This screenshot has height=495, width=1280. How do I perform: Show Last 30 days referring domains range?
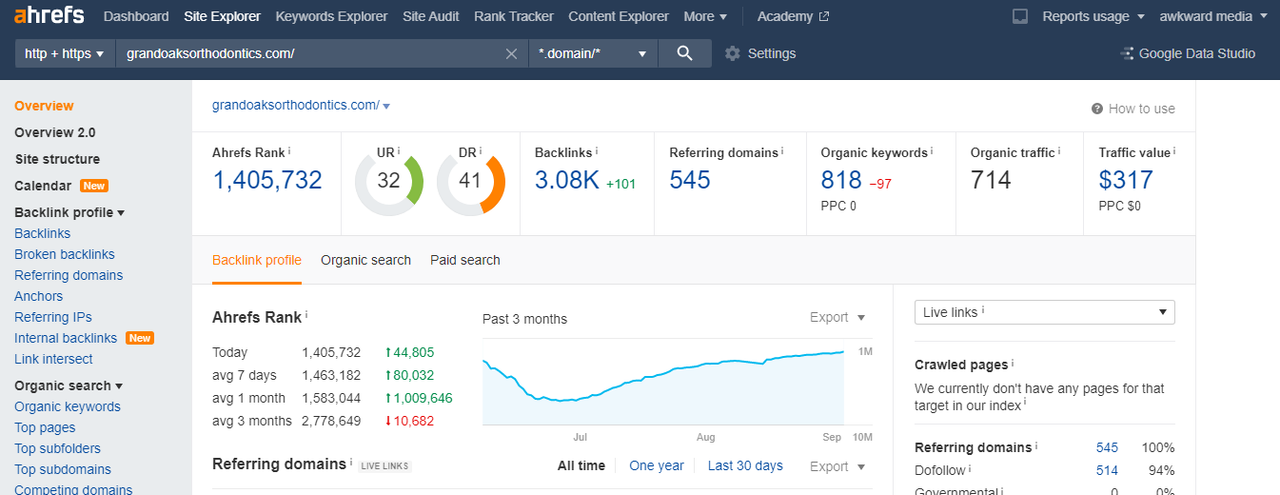coord(745,466)
